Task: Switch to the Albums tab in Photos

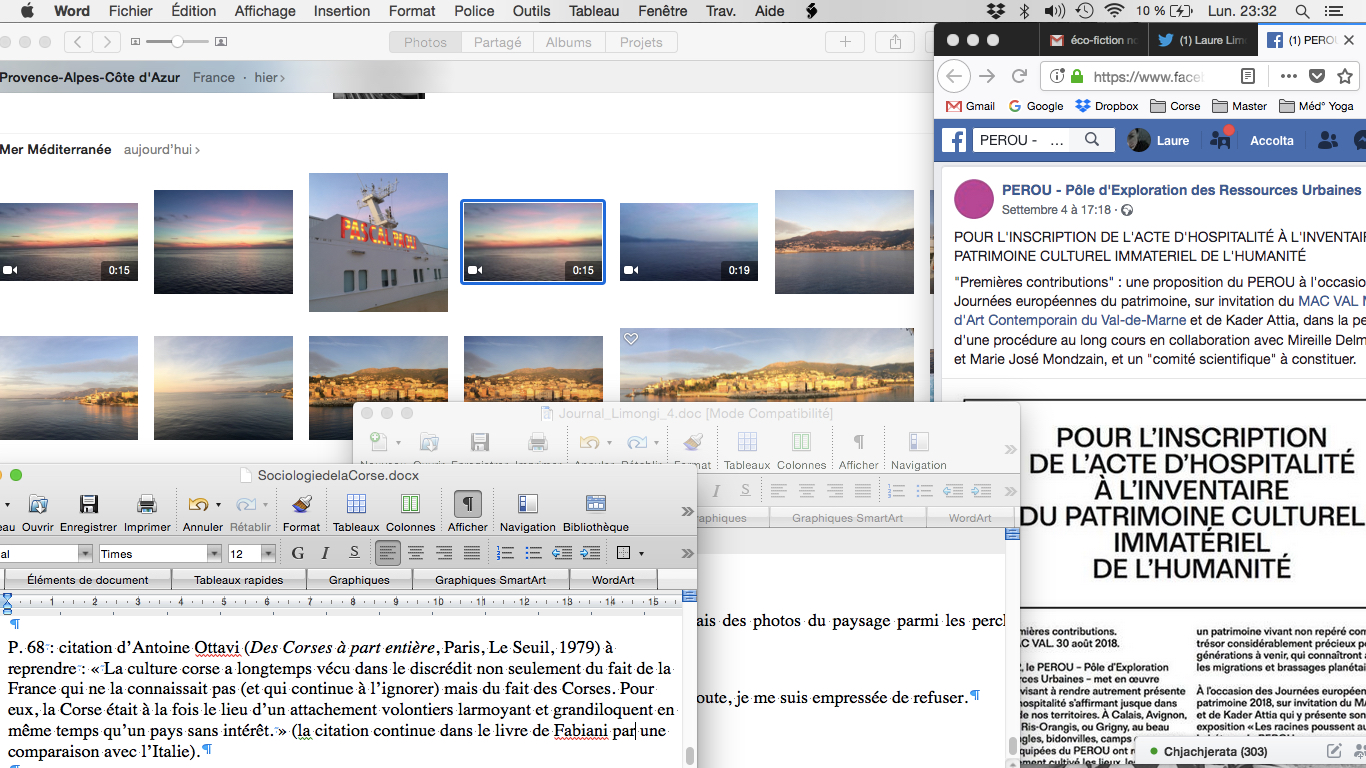Action: click(568, 43)
